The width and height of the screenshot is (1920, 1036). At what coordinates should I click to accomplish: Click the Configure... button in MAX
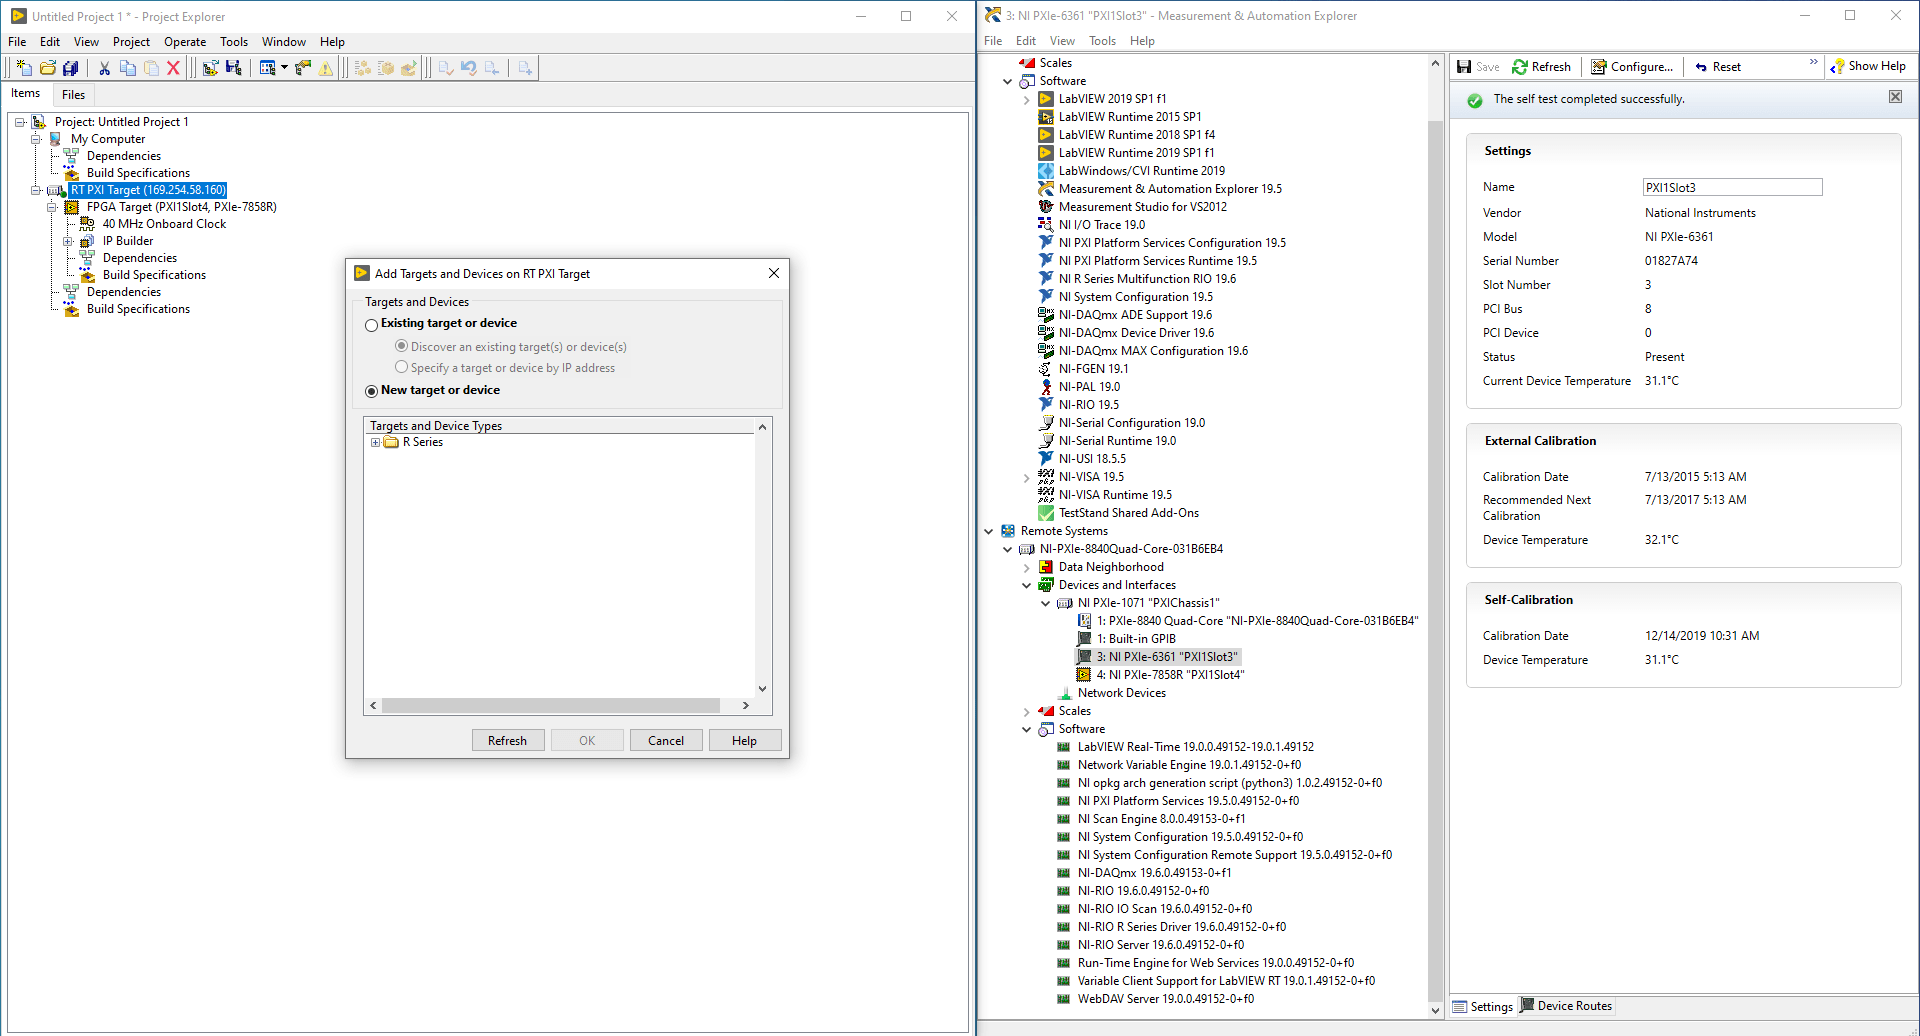click(x=1632, y=67)
